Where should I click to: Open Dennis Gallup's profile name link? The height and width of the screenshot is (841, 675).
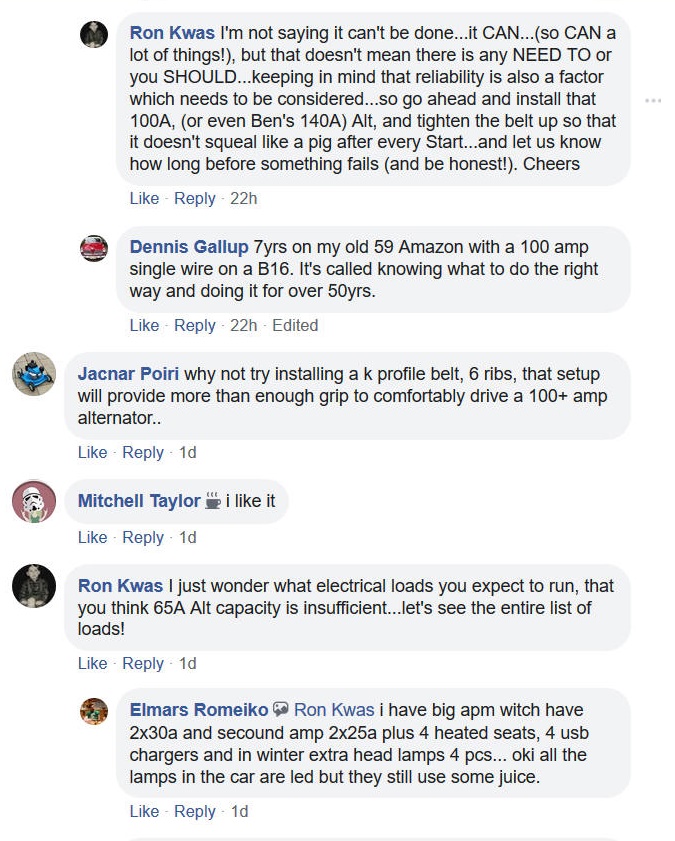(189, 247)
